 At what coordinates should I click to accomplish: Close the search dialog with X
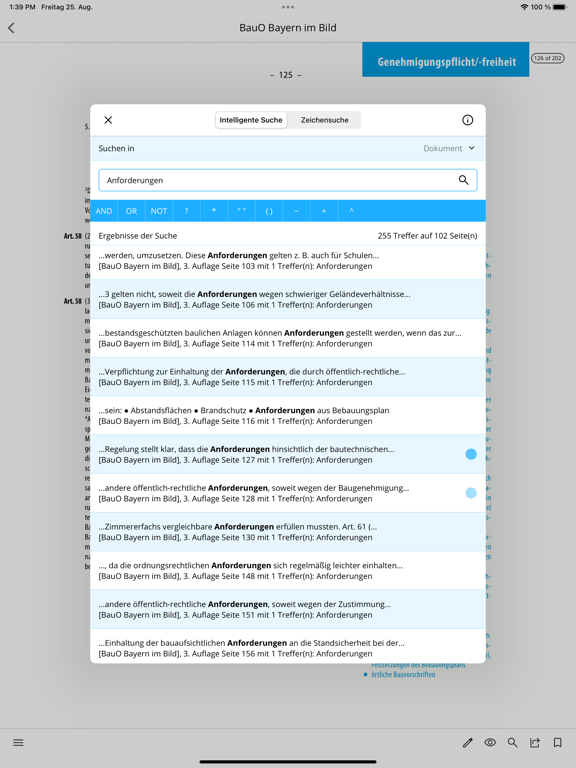[x=108, y=120]
